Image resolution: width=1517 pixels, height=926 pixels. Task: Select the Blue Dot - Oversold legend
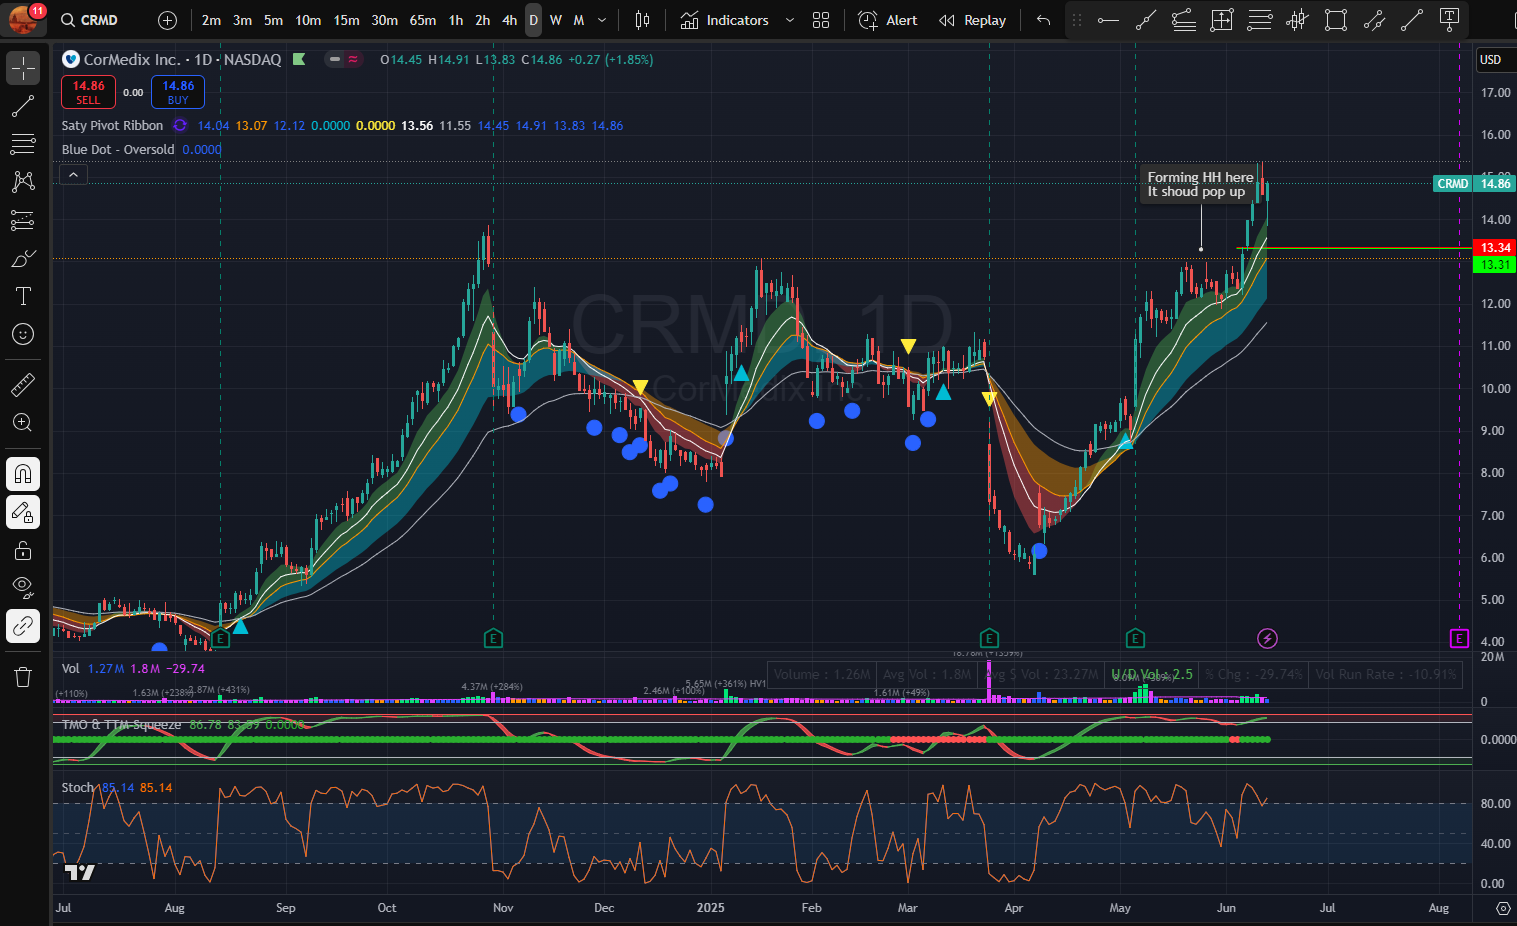pyautogui.click(x=118, y=149)
